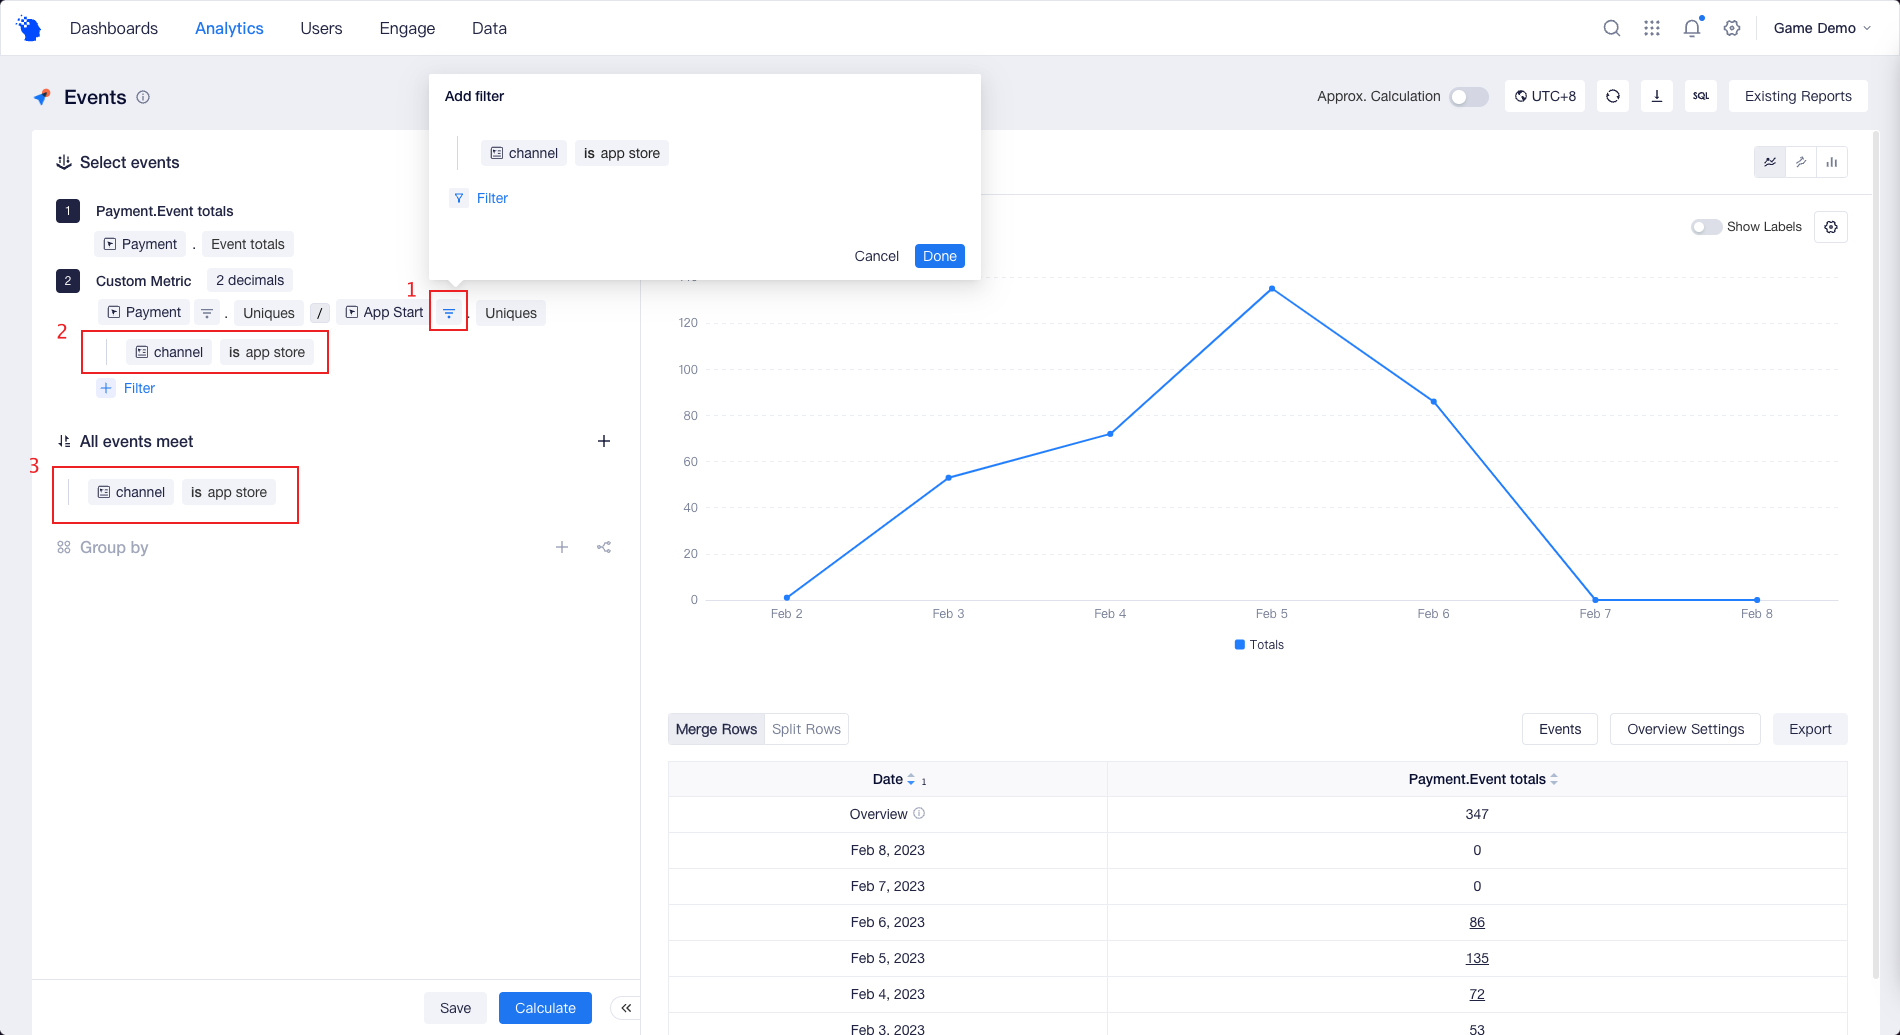Confirm the filter with Done
The width and height of the screenshot is (1900, 1035).
(x=938, y=256)
